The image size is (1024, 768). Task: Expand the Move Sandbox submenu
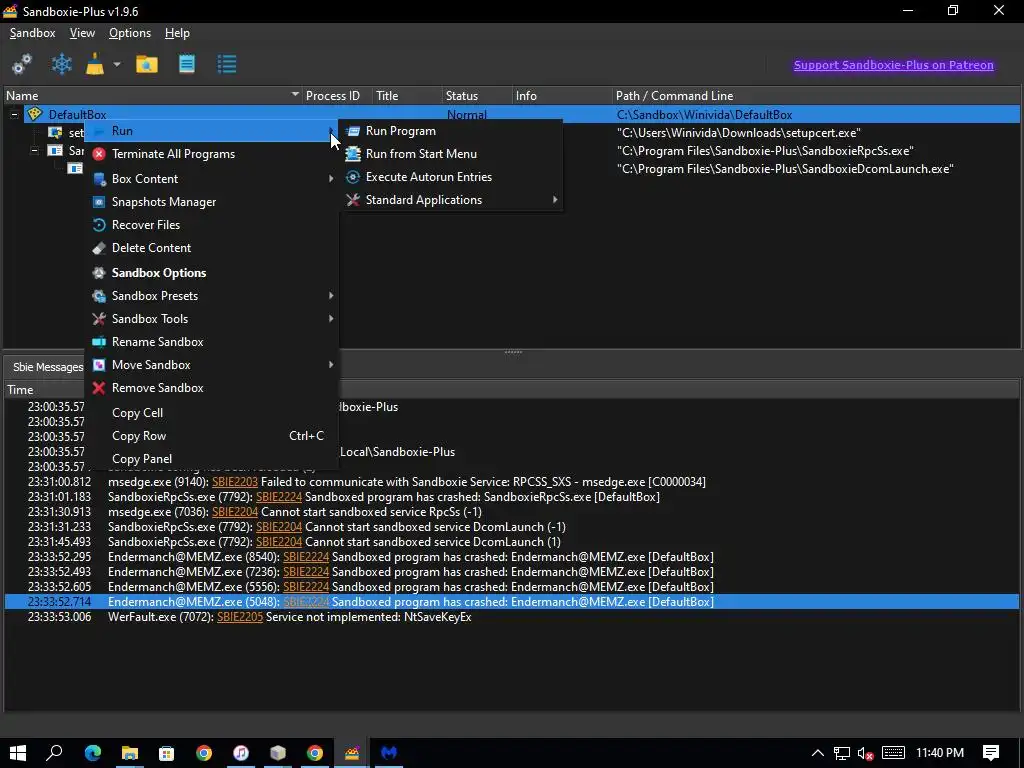pyautogui.click(x=212, y=364)
